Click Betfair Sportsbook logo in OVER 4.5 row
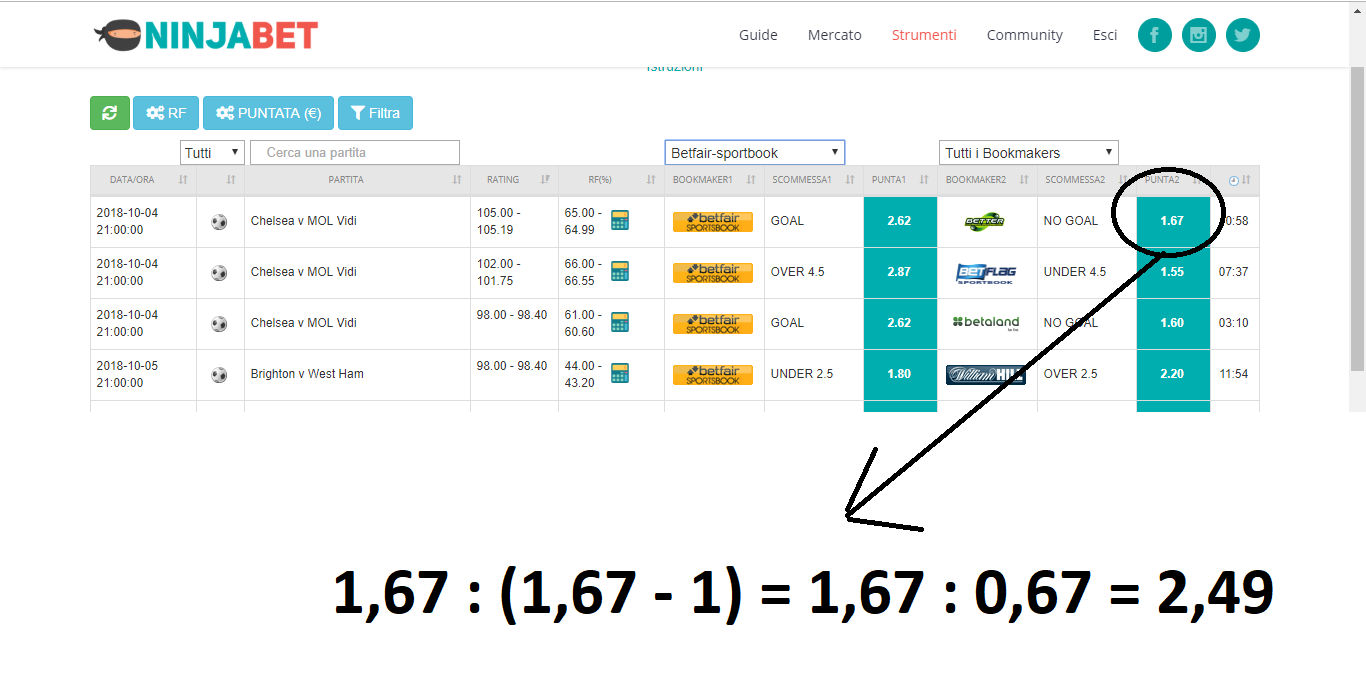This screenshot has height=674, width=1366. (x=713, y=272)
